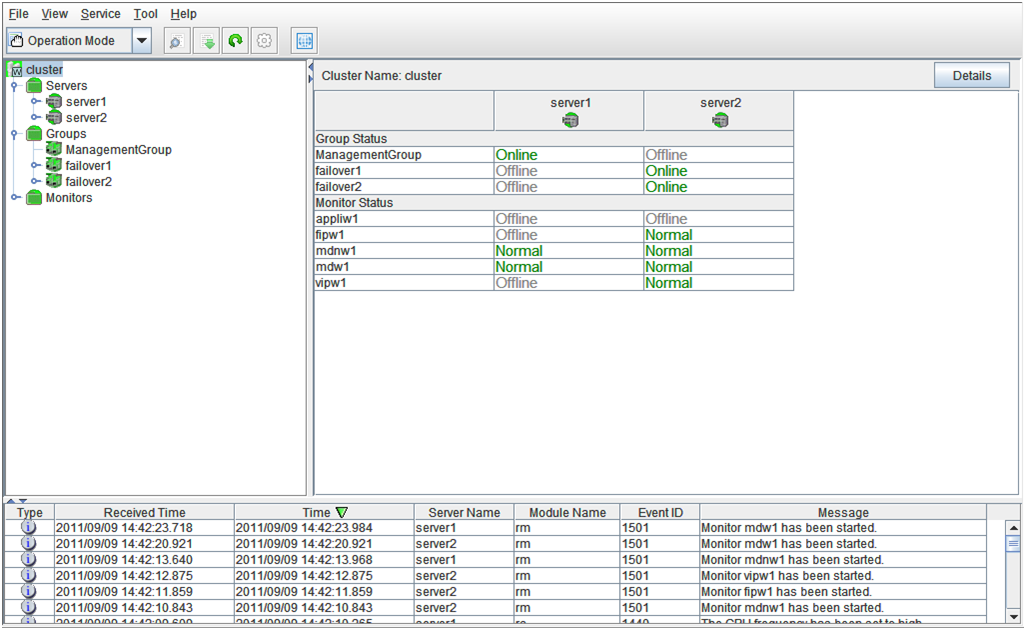Screen dimensions: 1026x630
Task: Click the green reload toolbar icon
Action: coord(236,41)
